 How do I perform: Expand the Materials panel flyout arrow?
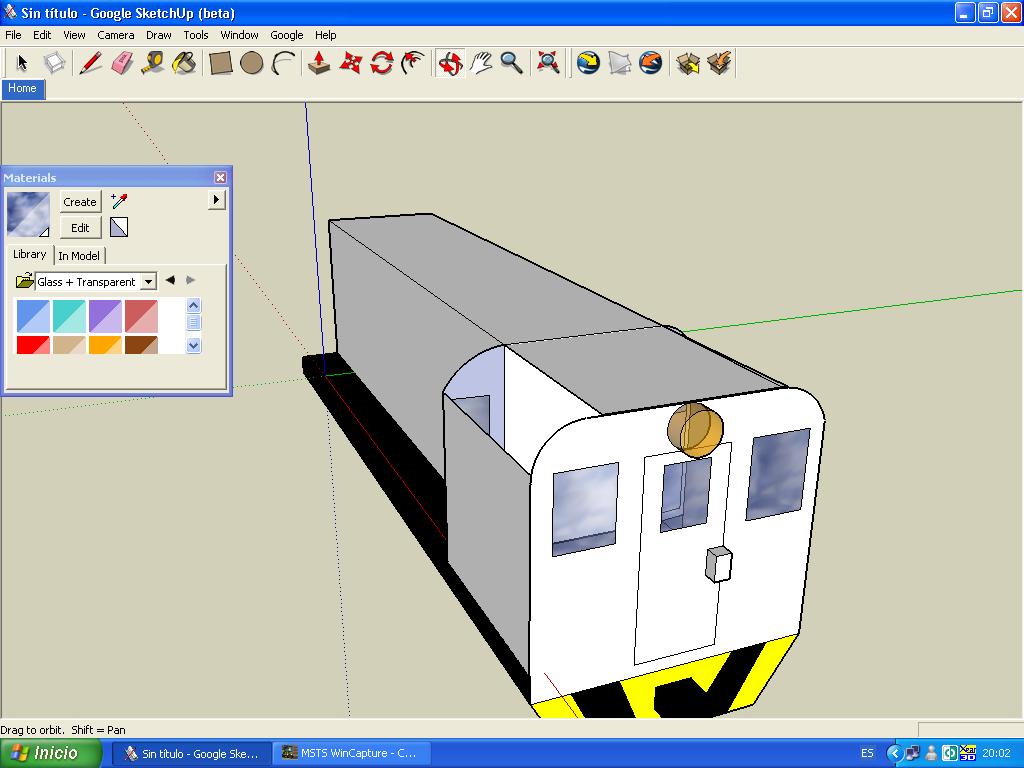point(216,200)
